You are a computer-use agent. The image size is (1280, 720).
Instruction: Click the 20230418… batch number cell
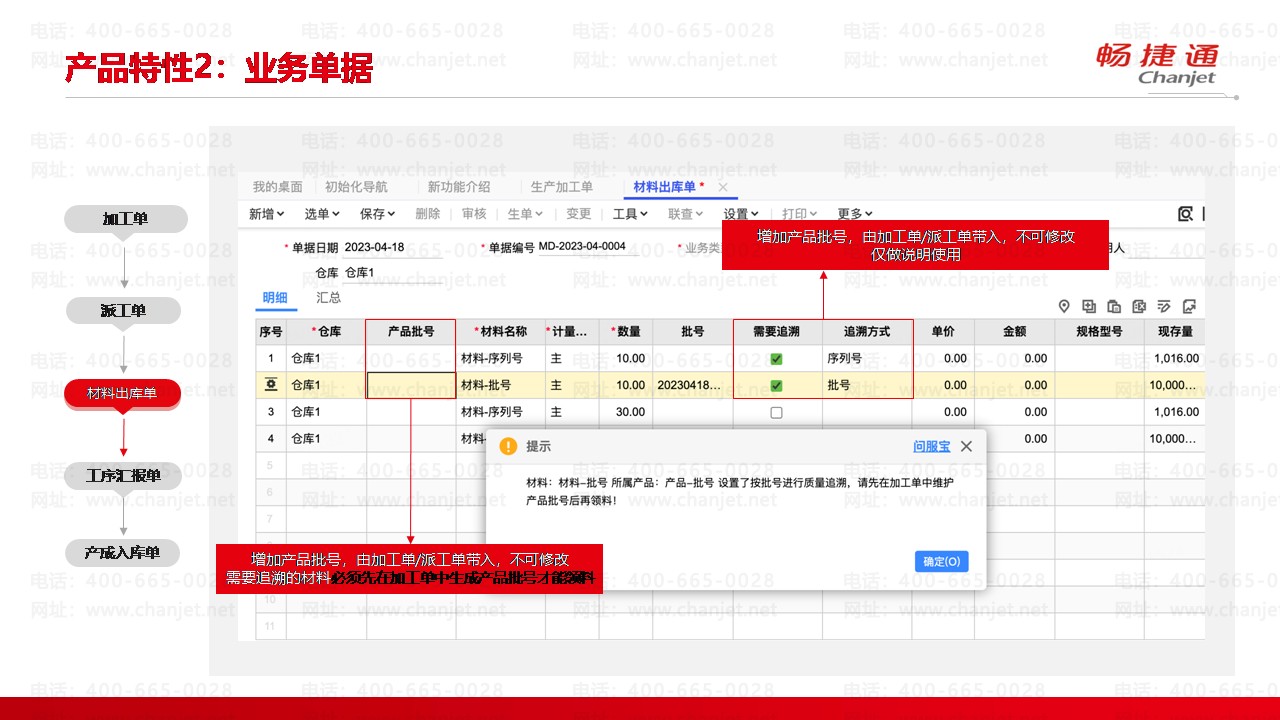691,385
